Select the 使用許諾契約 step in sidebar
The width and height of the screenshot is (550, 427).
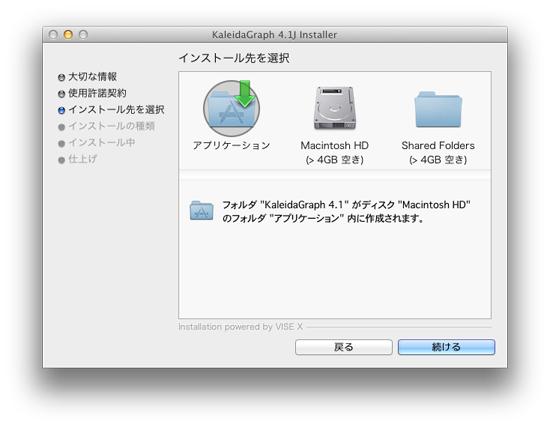click(97, 93)
